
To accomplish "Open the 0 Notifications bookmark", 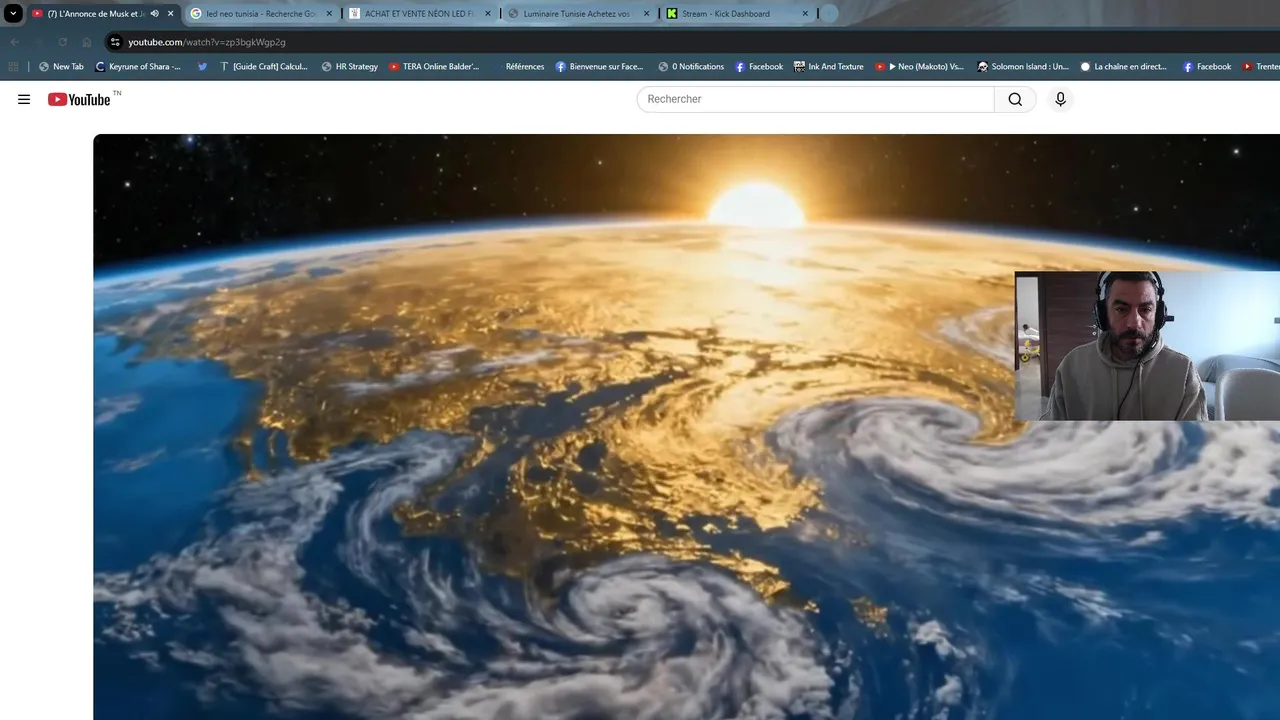I will (691, 67).
